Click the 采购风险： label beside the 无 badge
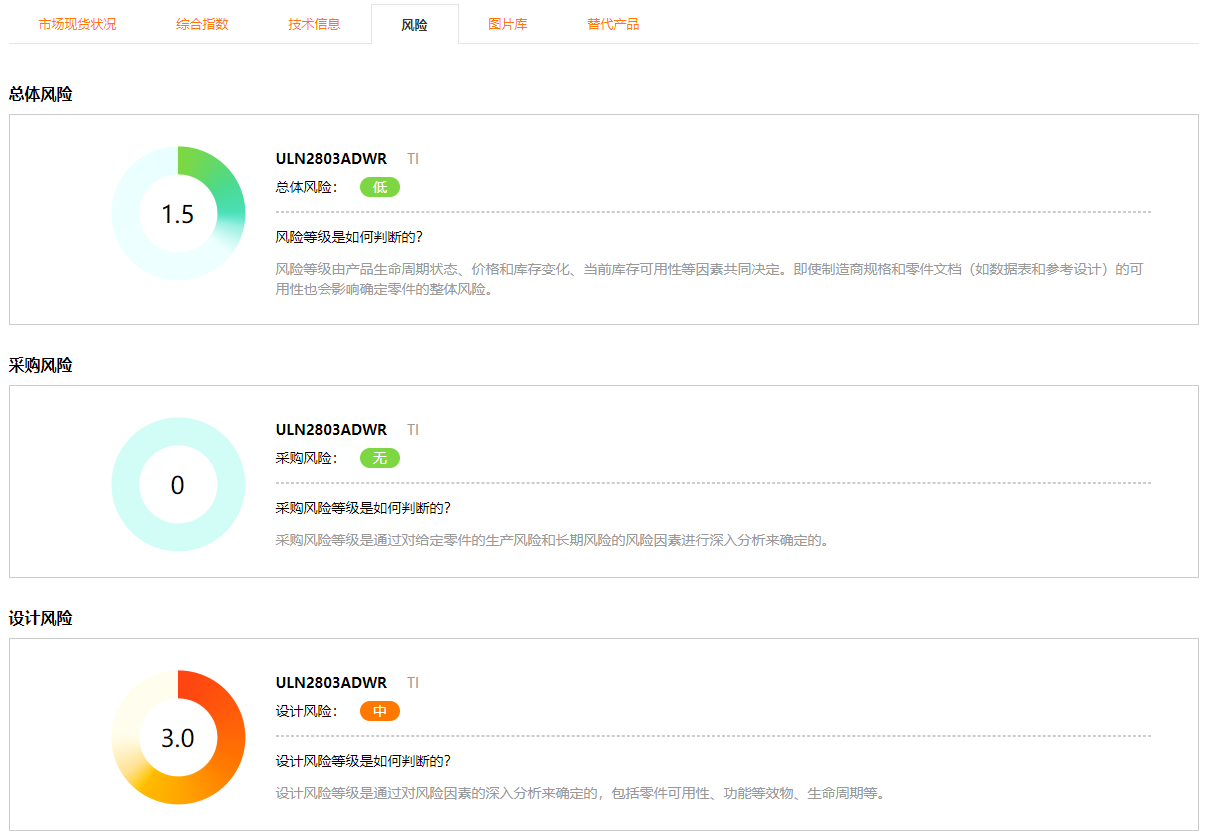This screenshot has height=838, width=1209. [307, 458]
